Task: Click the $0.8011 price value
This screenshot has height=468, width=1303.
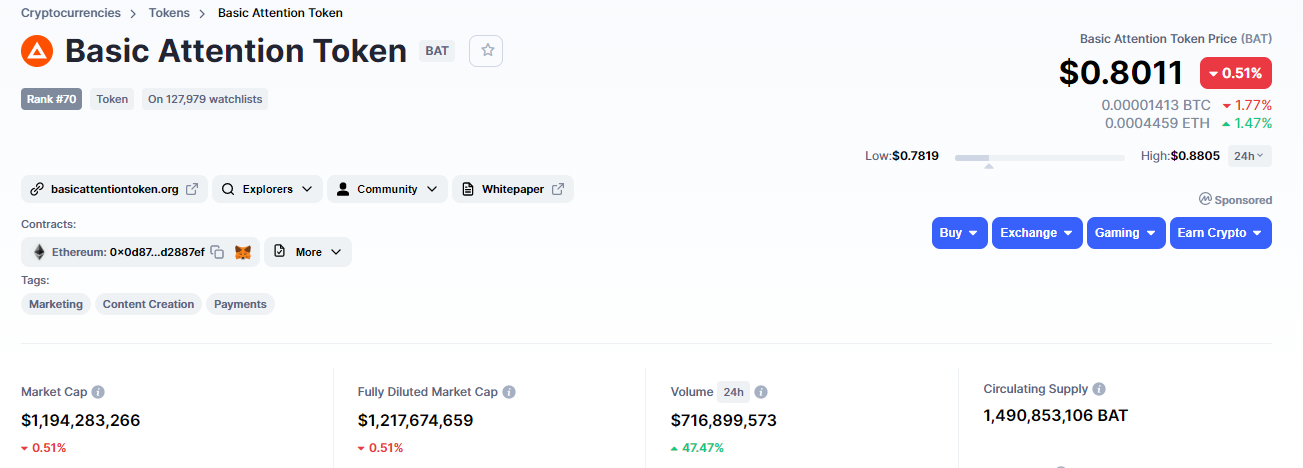Action: [x=1121, y=73]
